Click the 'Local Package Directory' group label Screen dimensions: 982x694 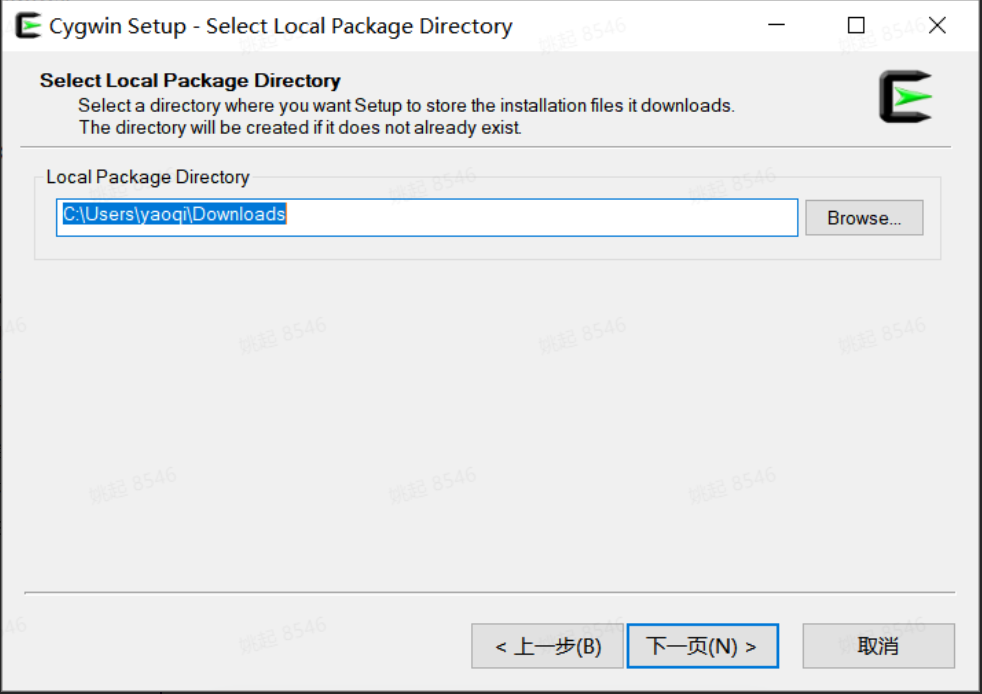148,177
